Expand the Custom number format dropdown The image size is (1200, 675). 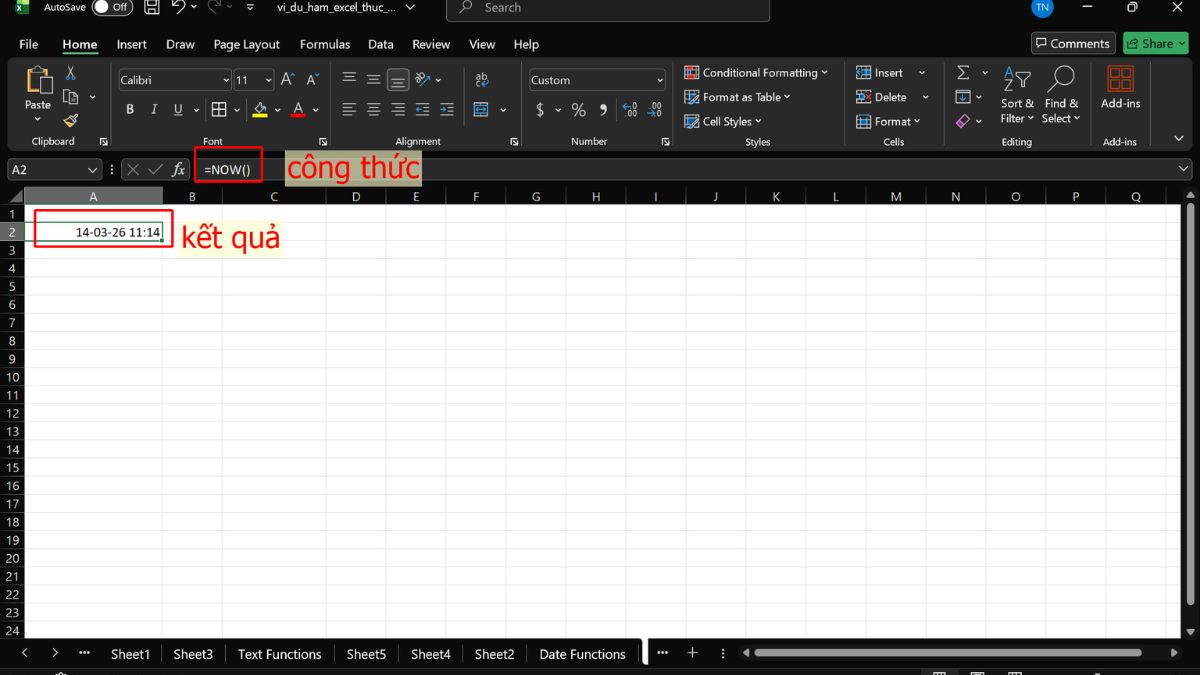[660, 80]
